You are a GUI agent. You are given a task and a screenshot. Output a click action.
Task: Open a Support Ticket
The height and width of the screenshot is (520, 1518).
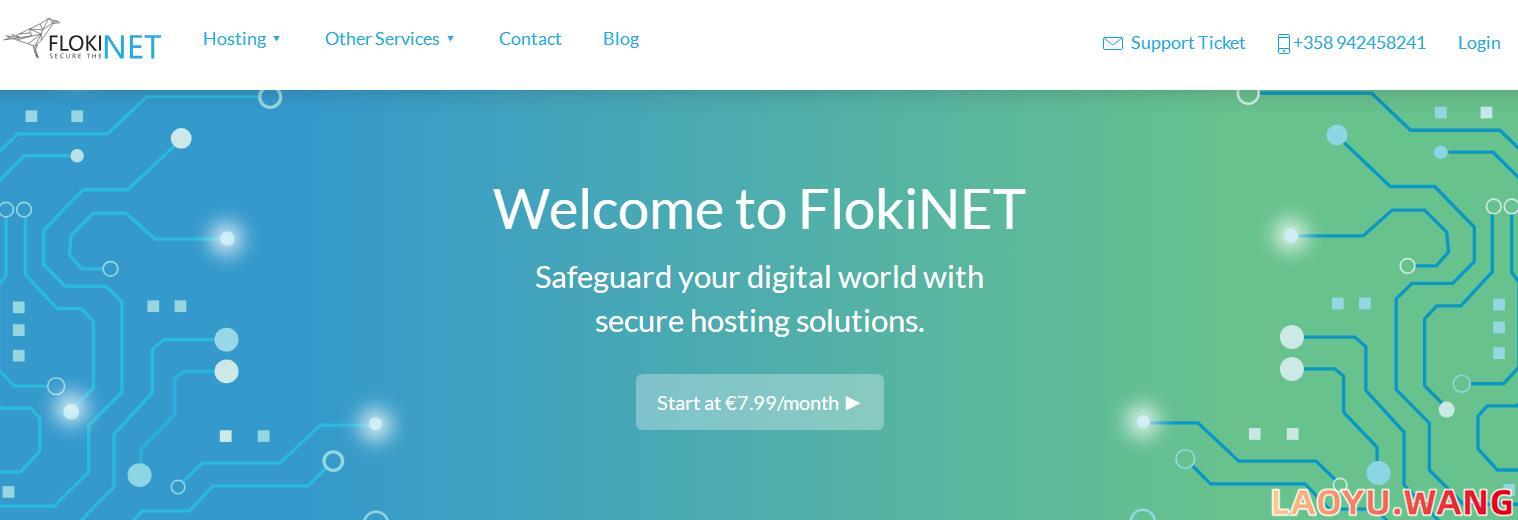pos(1187,43)
